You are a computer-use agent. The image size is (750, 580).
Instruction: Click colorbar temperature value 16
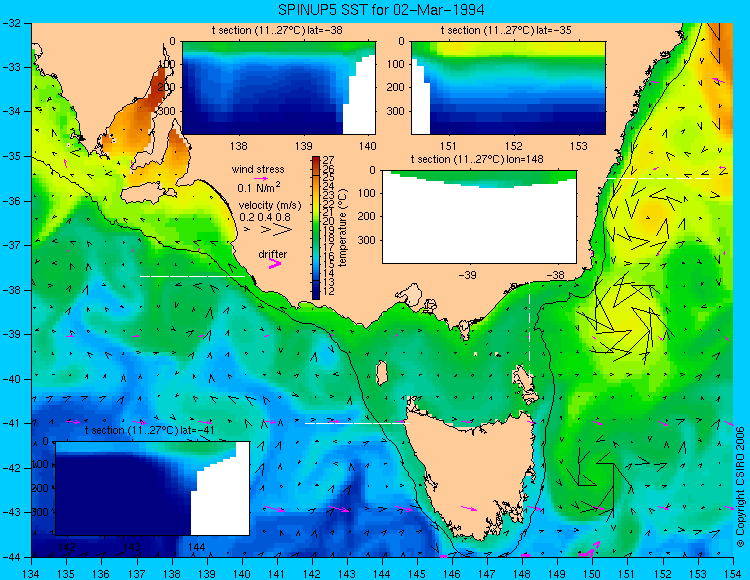[x=328, y=256]
